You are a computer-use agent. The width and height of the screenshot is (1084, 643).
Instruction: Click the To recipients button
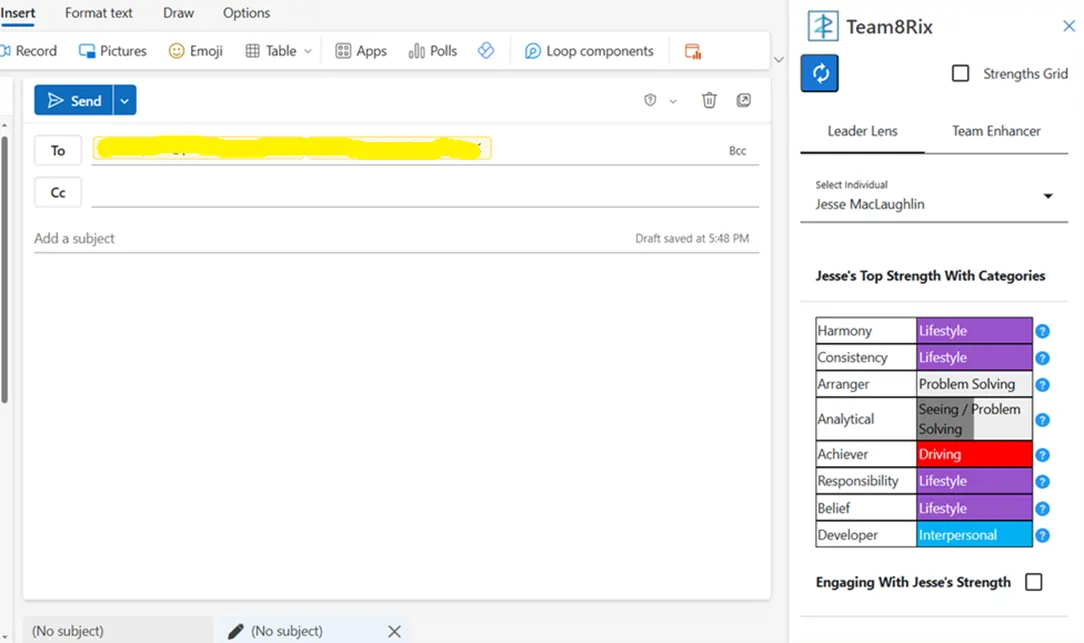(x=58, y=150)
